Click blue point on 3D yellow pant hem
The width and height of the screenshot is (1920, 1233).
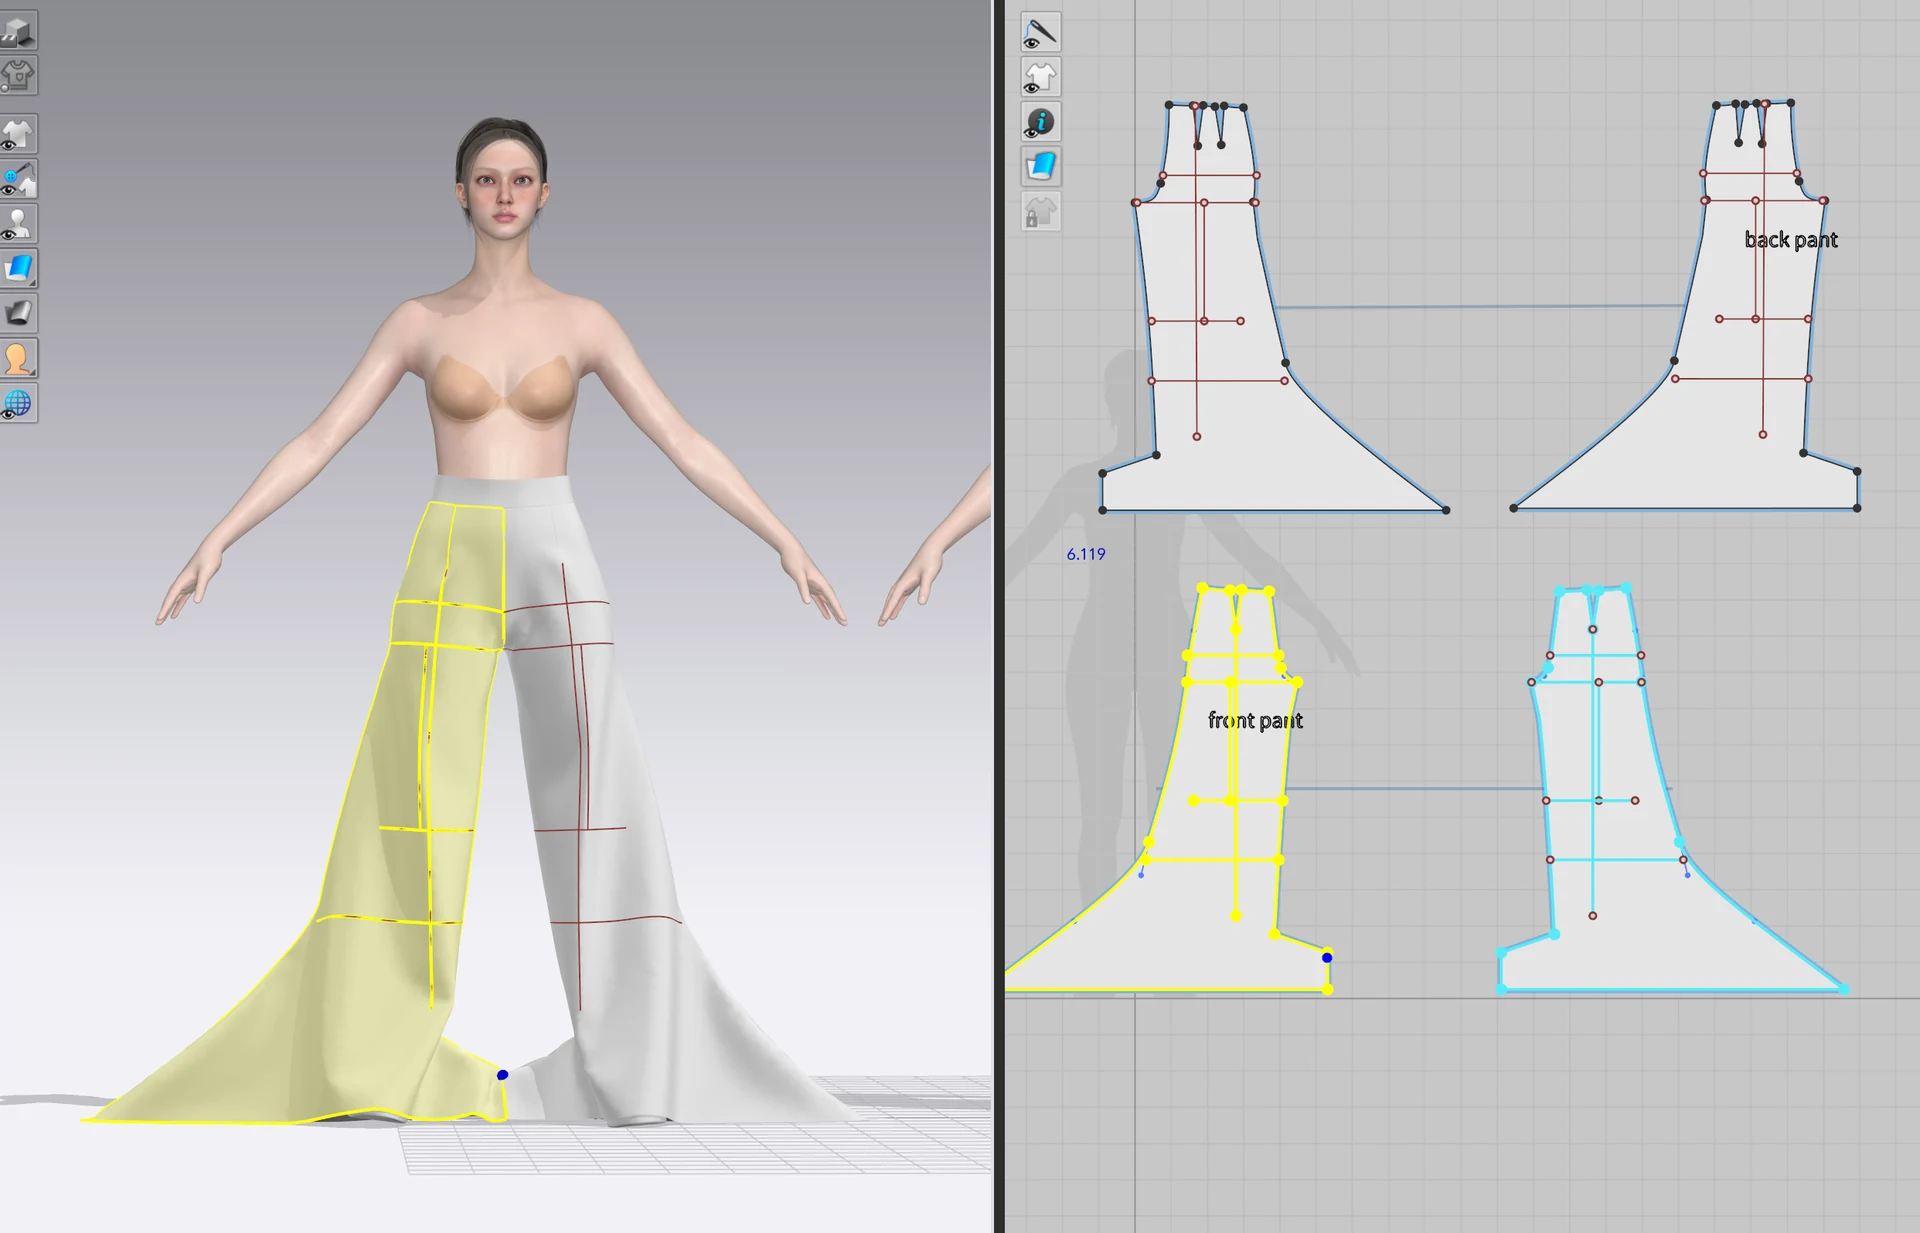point(503,1075)
